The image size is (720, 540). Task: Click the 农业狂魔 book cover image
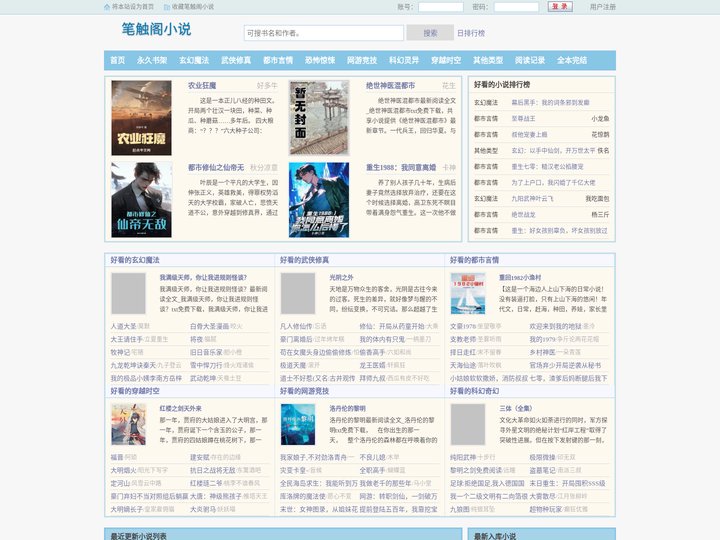pyautogui.click(x=141, y=118)
